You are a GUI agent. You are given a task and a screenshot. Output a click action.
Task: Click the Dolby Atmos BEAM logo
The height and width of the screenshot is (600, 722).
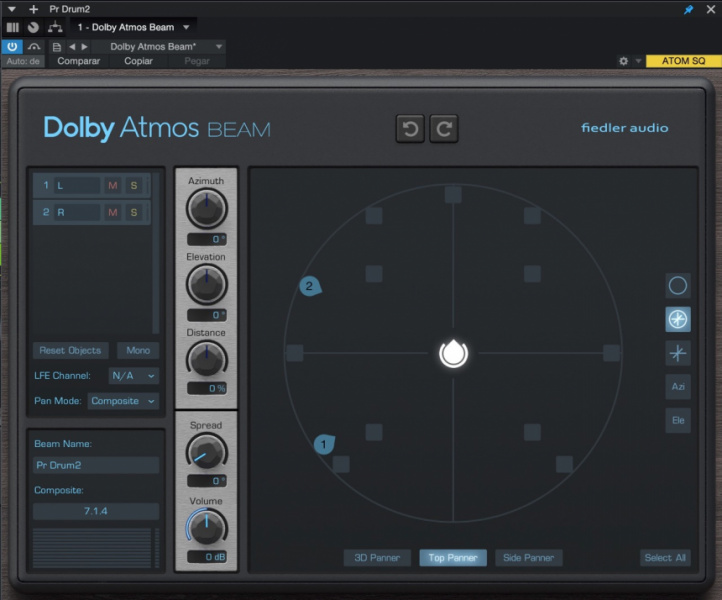tap(157, 128)
